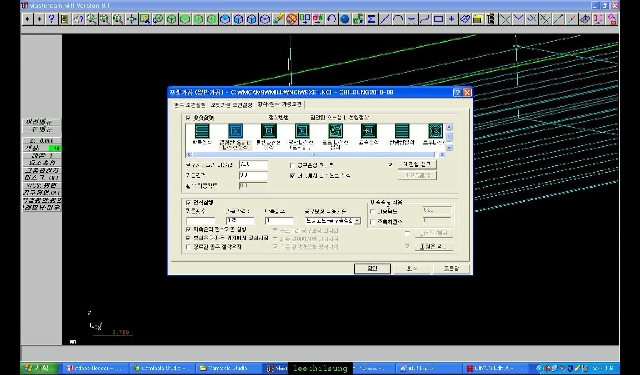Image resolution: width=640 pixels, height=375 pixels.
Task: Click the Create Spline toolbar icon
Action: click(424, 19)
